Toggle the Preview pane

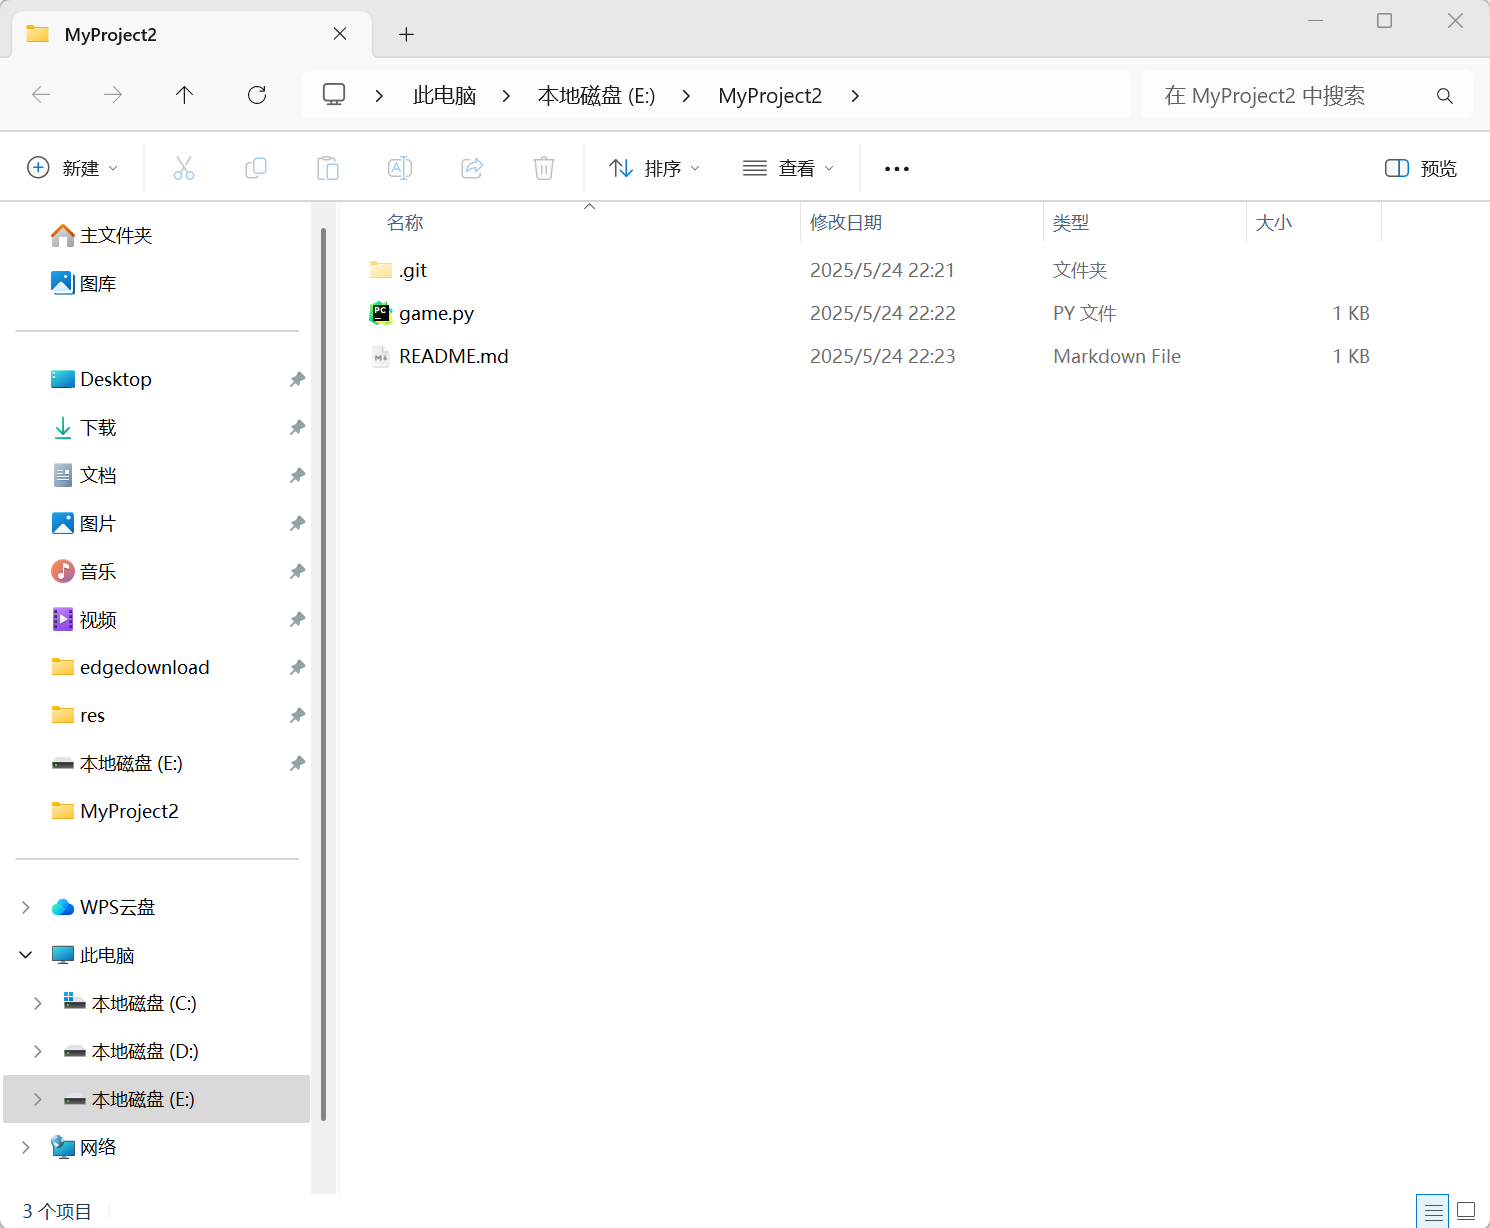click(x=1421, y=168)
